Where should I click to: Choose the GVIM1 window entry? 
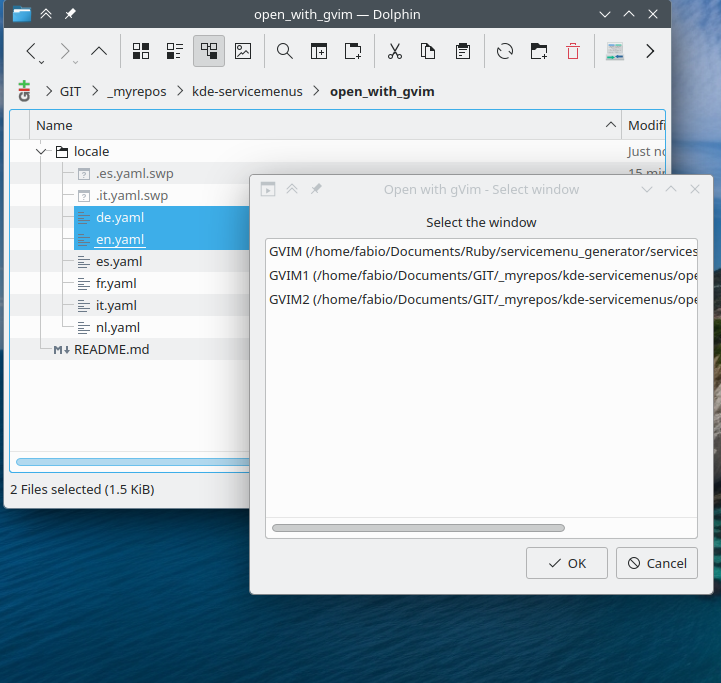tap(481, 275)
